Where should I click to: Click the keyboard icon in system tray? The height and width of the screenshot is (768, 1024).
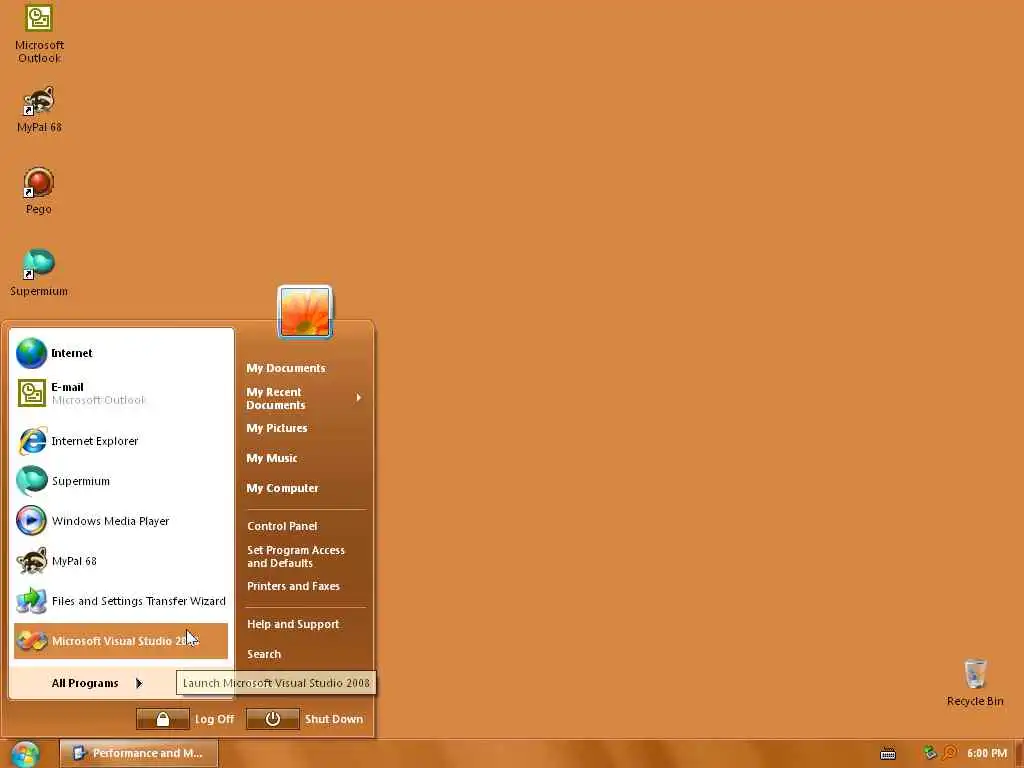pos(888,754)
